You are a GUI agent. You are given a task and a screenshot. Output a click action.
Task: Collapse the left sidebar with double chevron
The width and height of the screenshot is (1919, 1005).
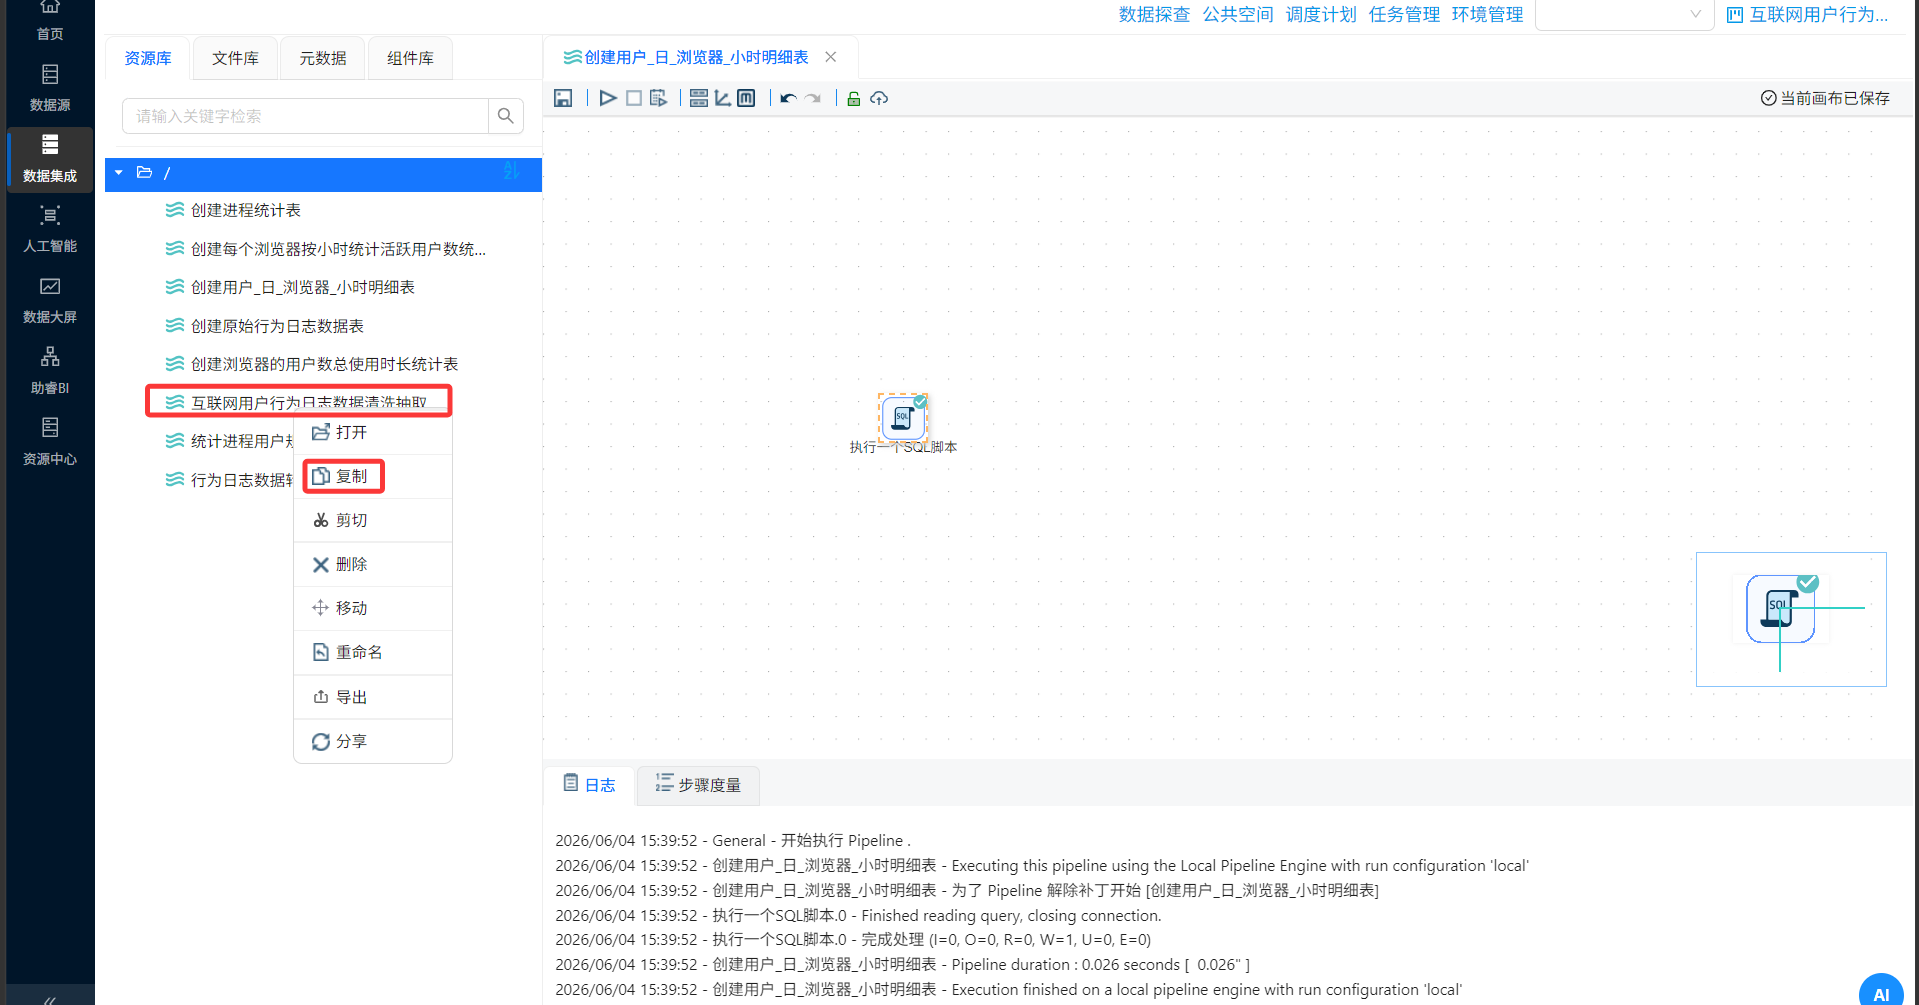pos(49,999)
